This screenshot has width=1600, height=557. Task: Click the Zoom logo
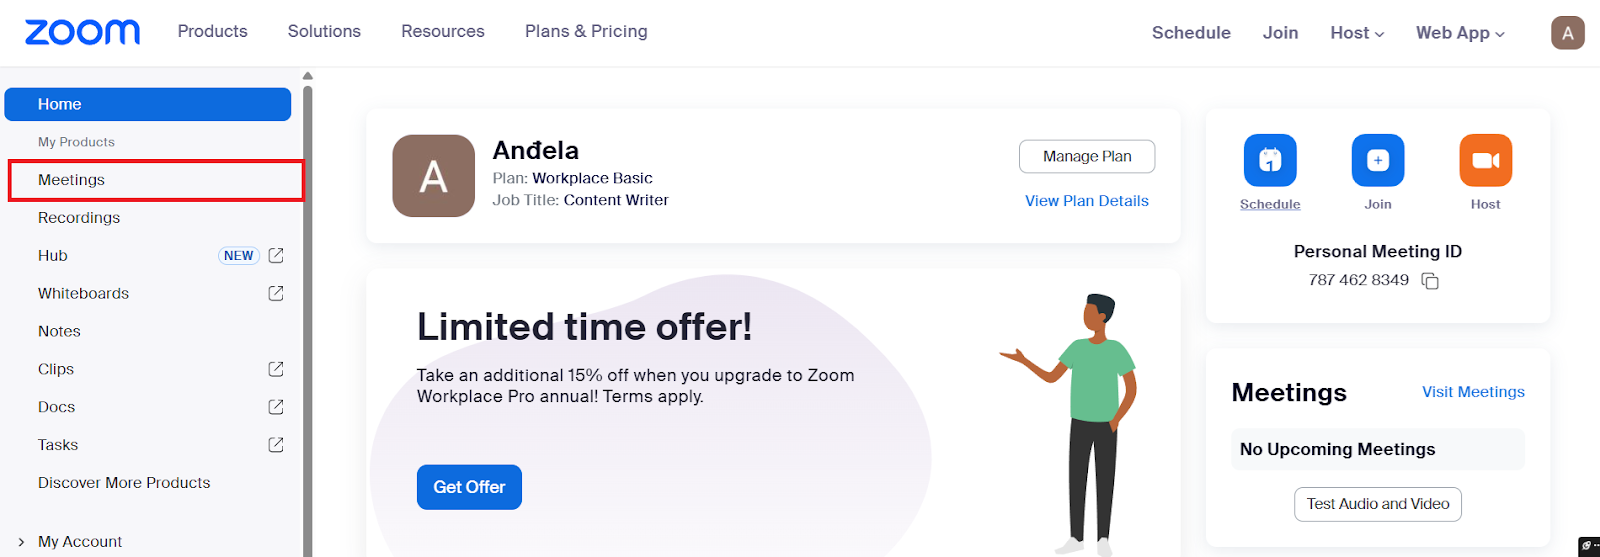point(82,32)
